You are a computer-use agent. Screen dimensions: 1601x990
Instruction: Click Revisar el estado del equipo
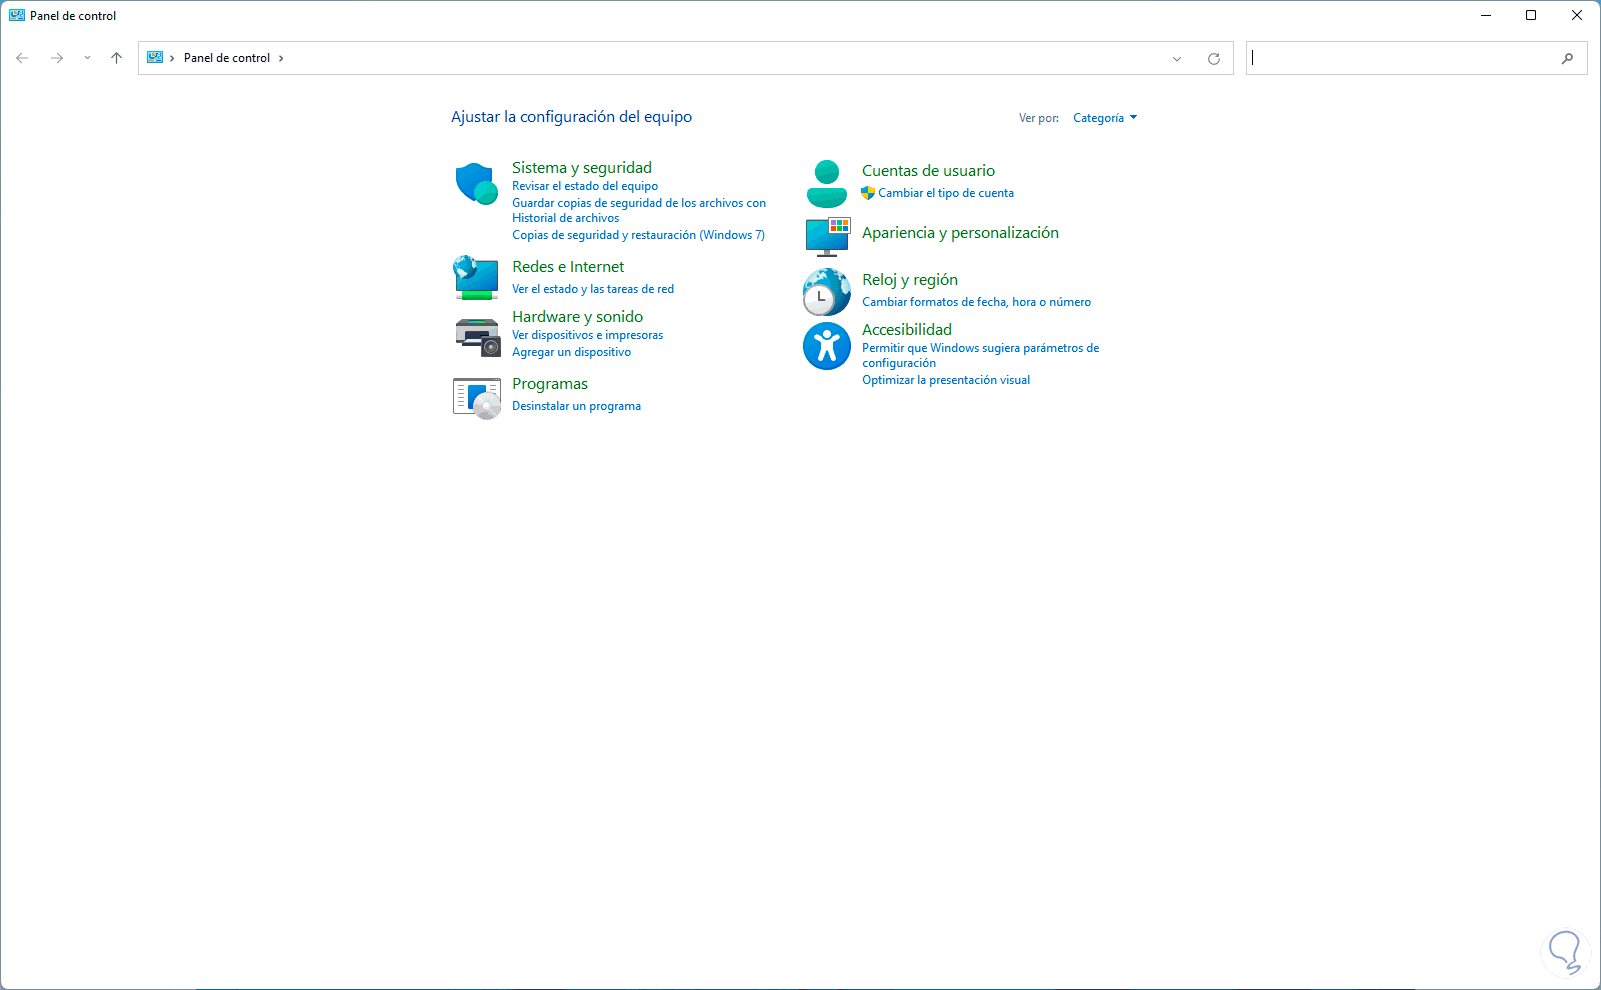pyautogui.click(x=585, y=186)
